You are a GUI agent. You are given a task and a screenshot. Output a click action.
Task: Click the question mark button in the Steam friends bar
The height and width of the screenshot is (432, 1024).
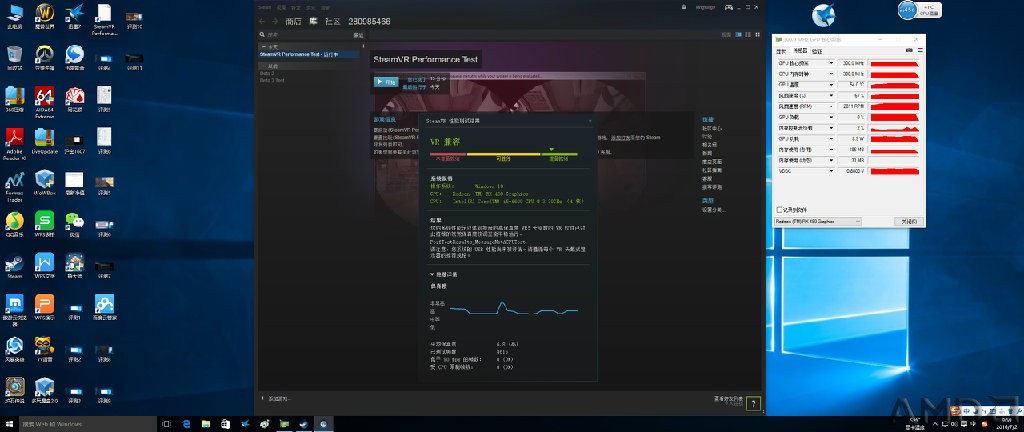[x=753, y=404]
